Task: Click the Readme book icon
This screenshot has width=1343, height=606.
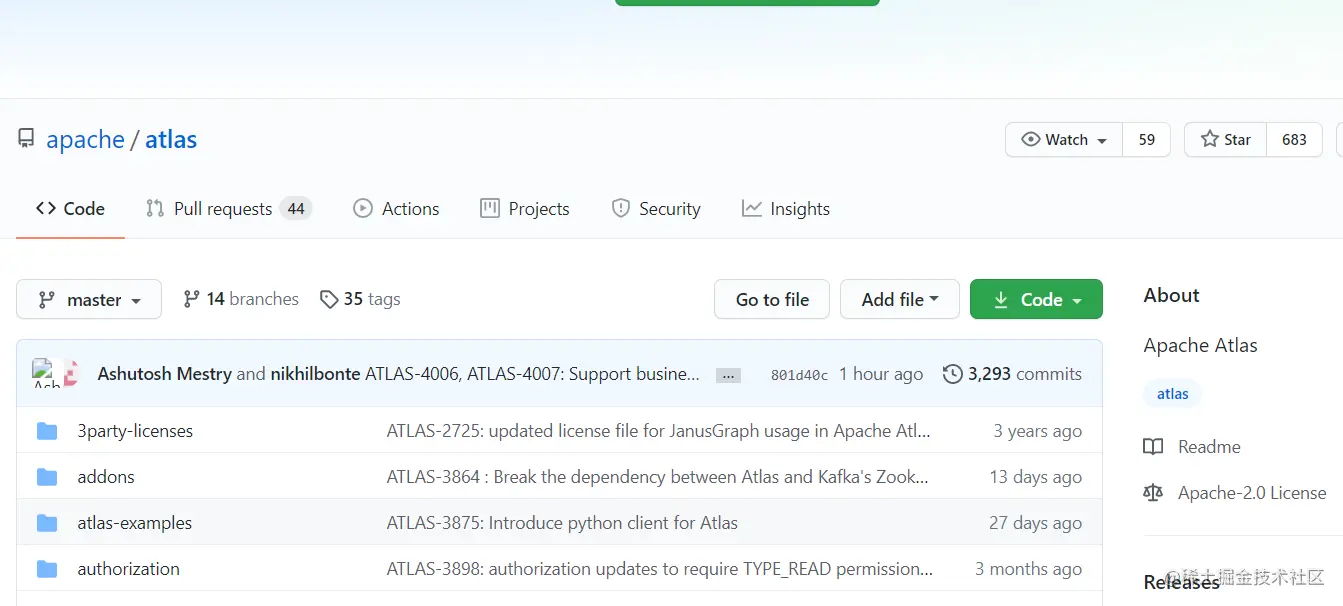Action: coord(1153,447)
